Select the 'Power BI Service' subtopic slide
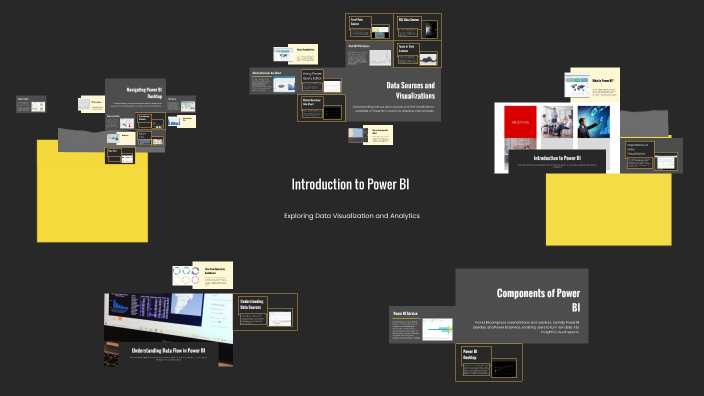The width and height of the screenshot is (704, 396). pos(422,325)
